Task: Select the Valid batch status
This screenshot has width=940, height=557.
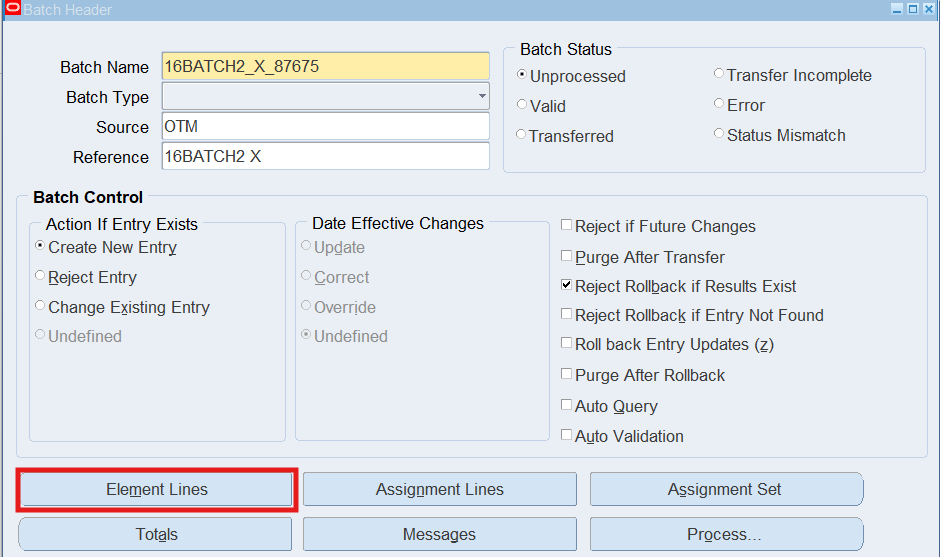Action: [522, 105]
